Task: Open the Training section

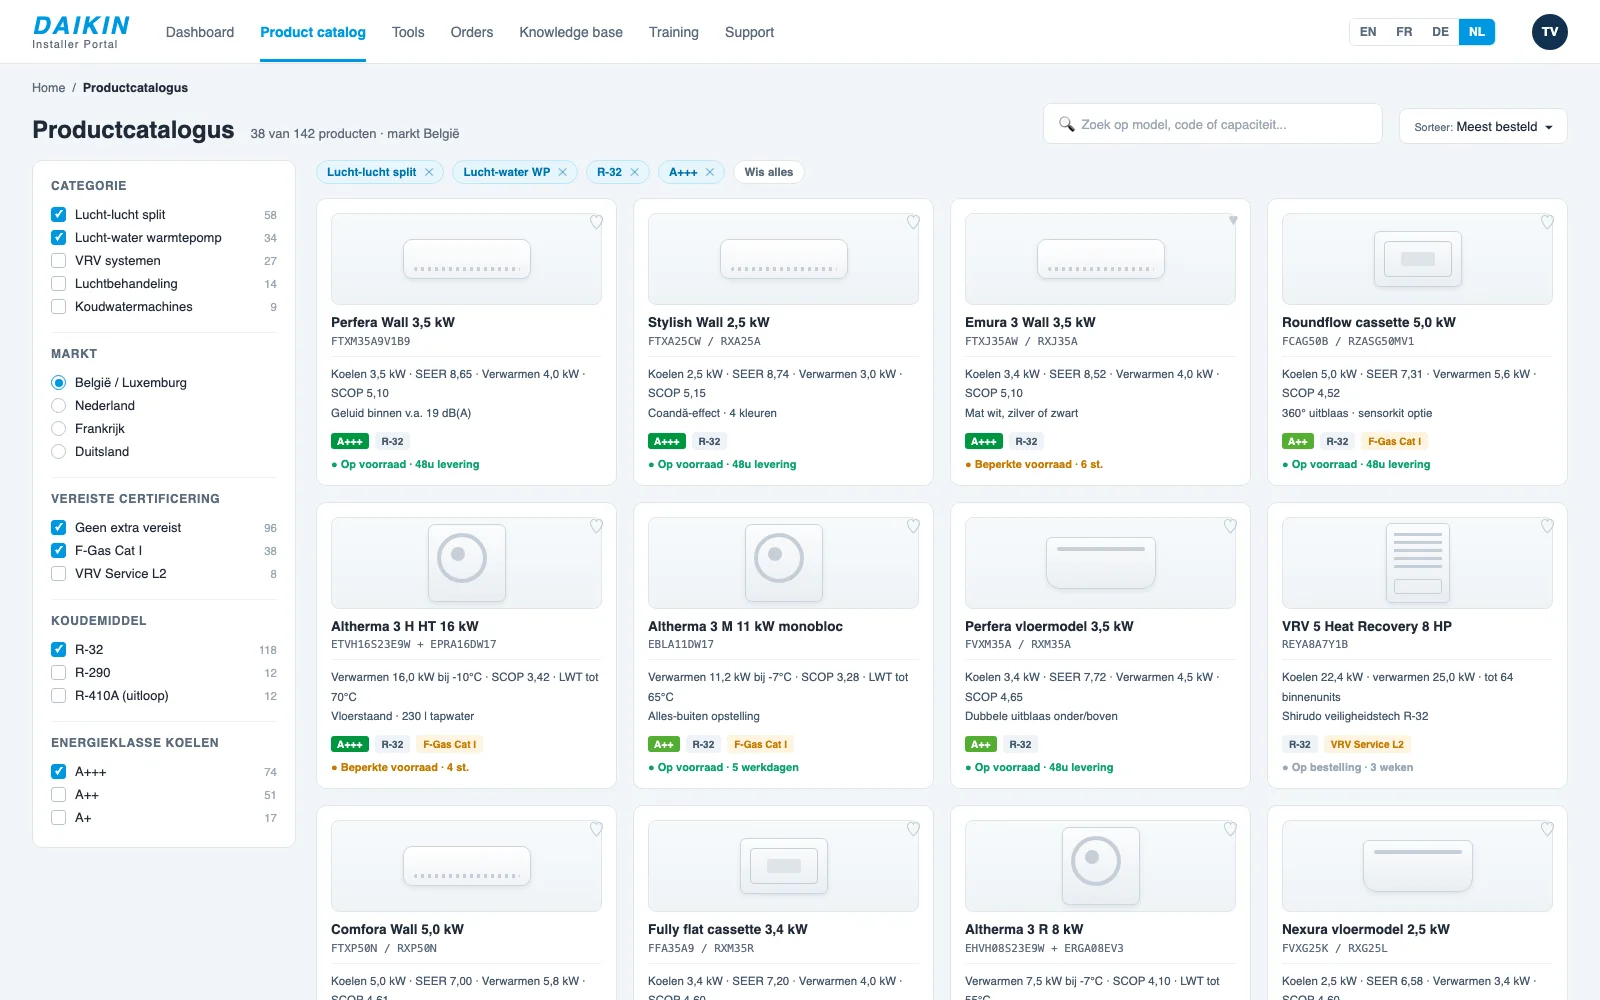Action: 674,32
